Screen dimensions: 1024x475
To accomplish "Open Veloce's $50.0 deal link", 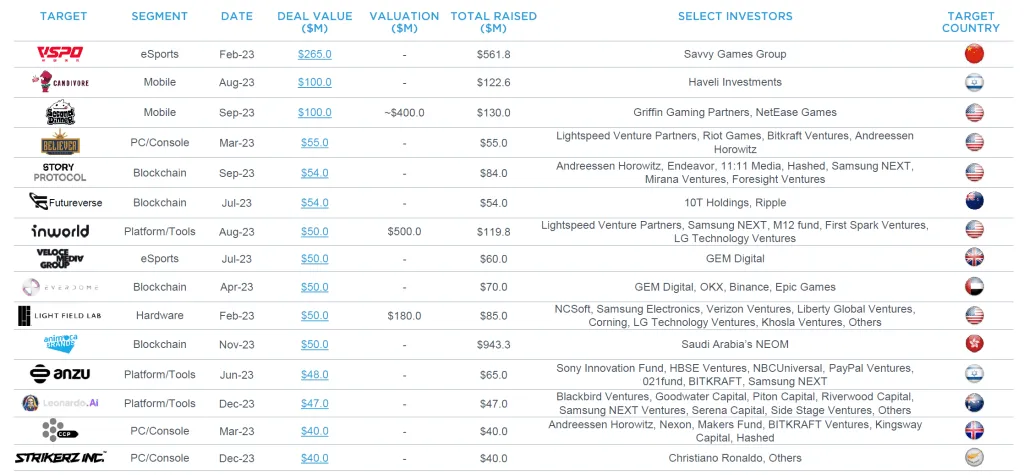I will click(x=314, y=259).
